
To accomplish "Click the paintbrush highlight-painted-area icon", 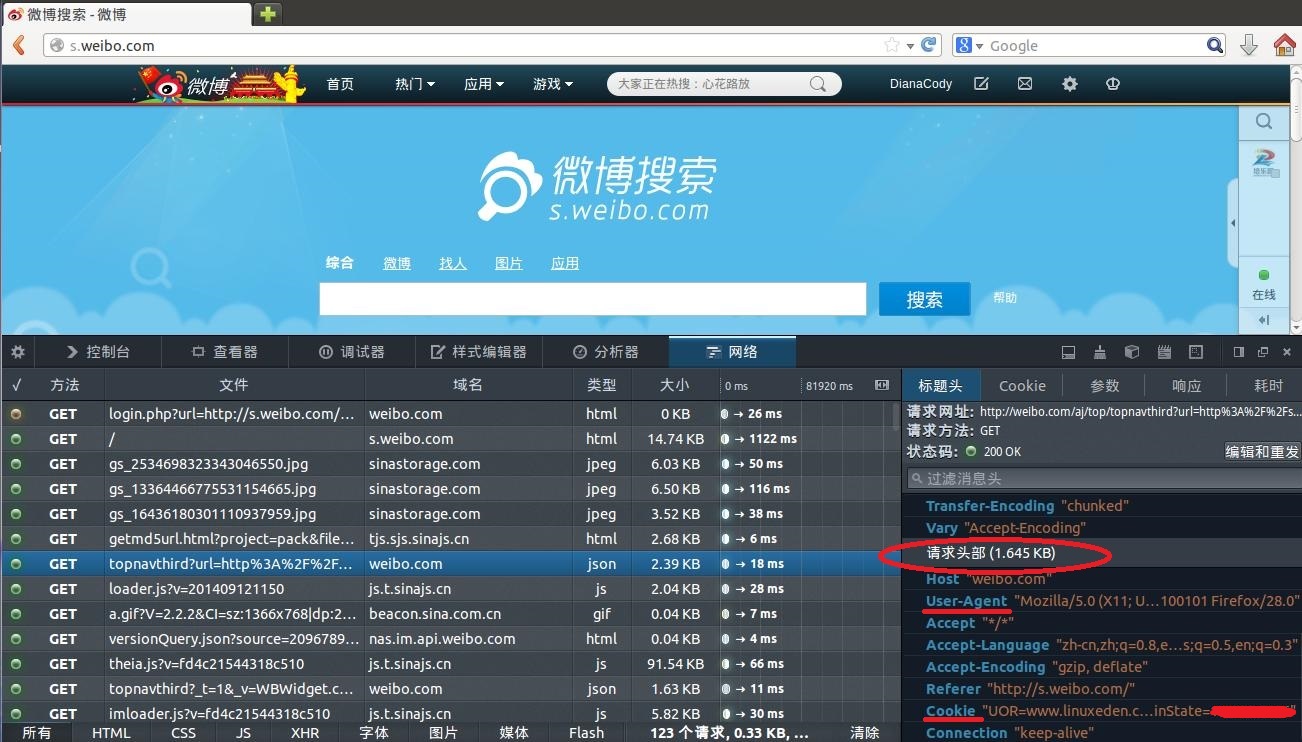I will click(x=1100, y=352).
